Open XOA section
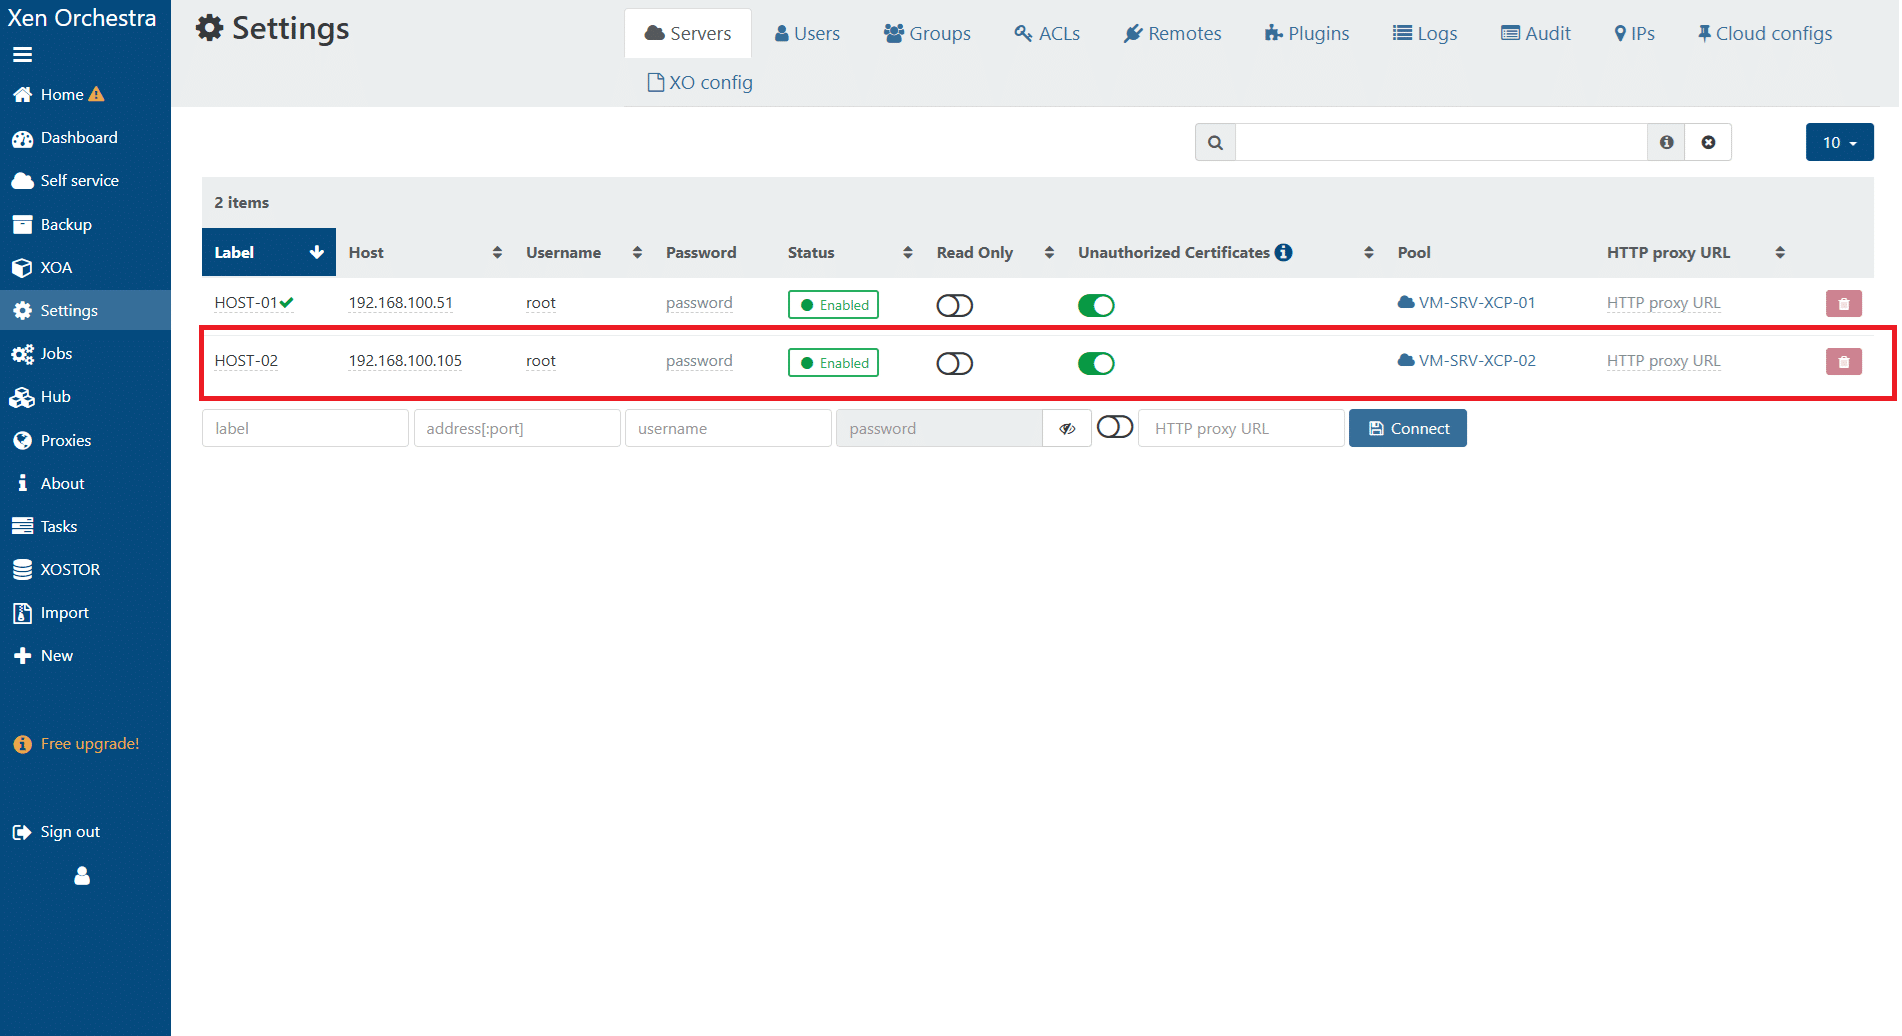Image resolution: width=1902 pixels, height=1036 pixels. (42, 267)
